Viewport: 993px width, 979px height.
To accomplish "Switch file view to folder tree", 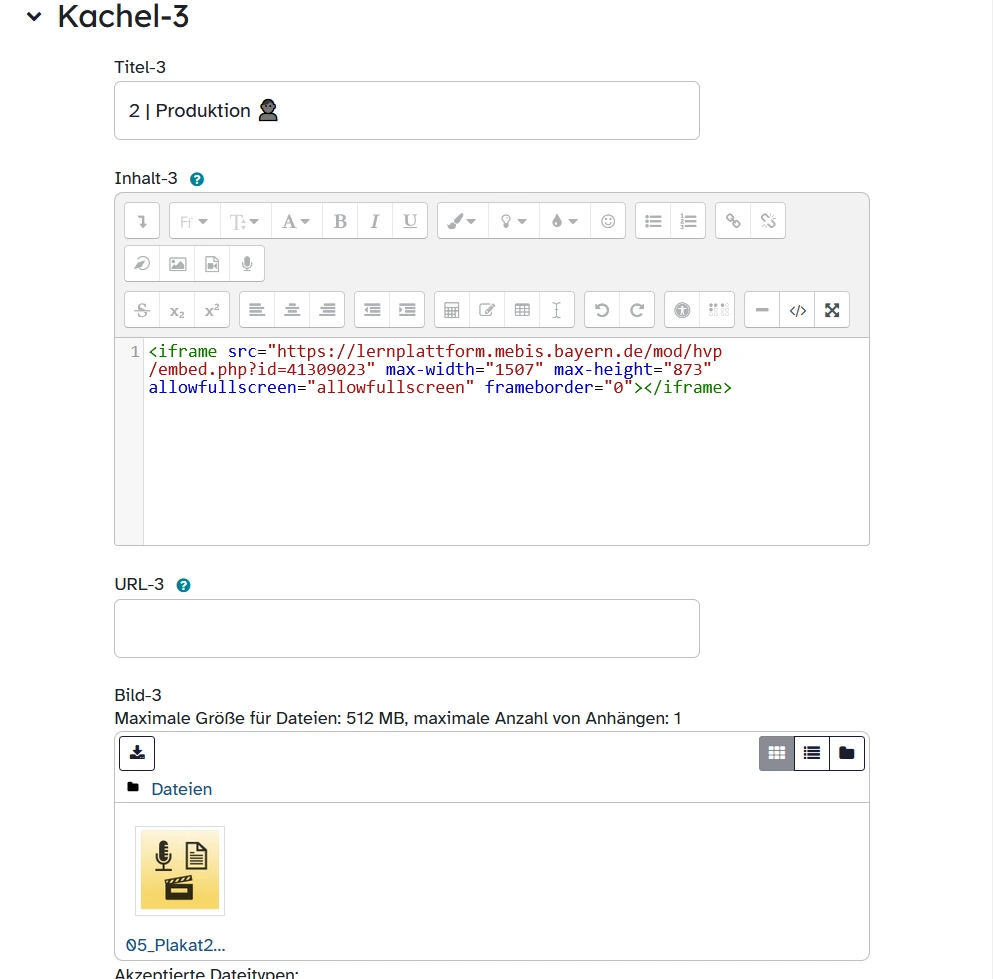I will tap(847, 753).
